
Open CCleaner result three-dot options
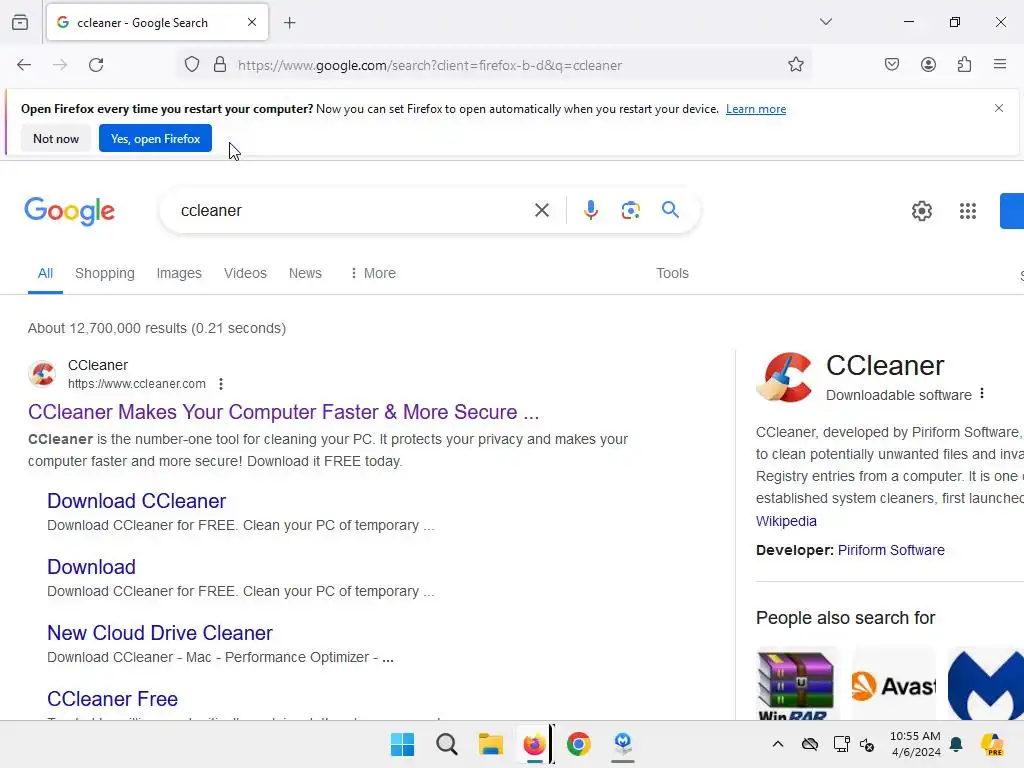[x=221, y=384]
